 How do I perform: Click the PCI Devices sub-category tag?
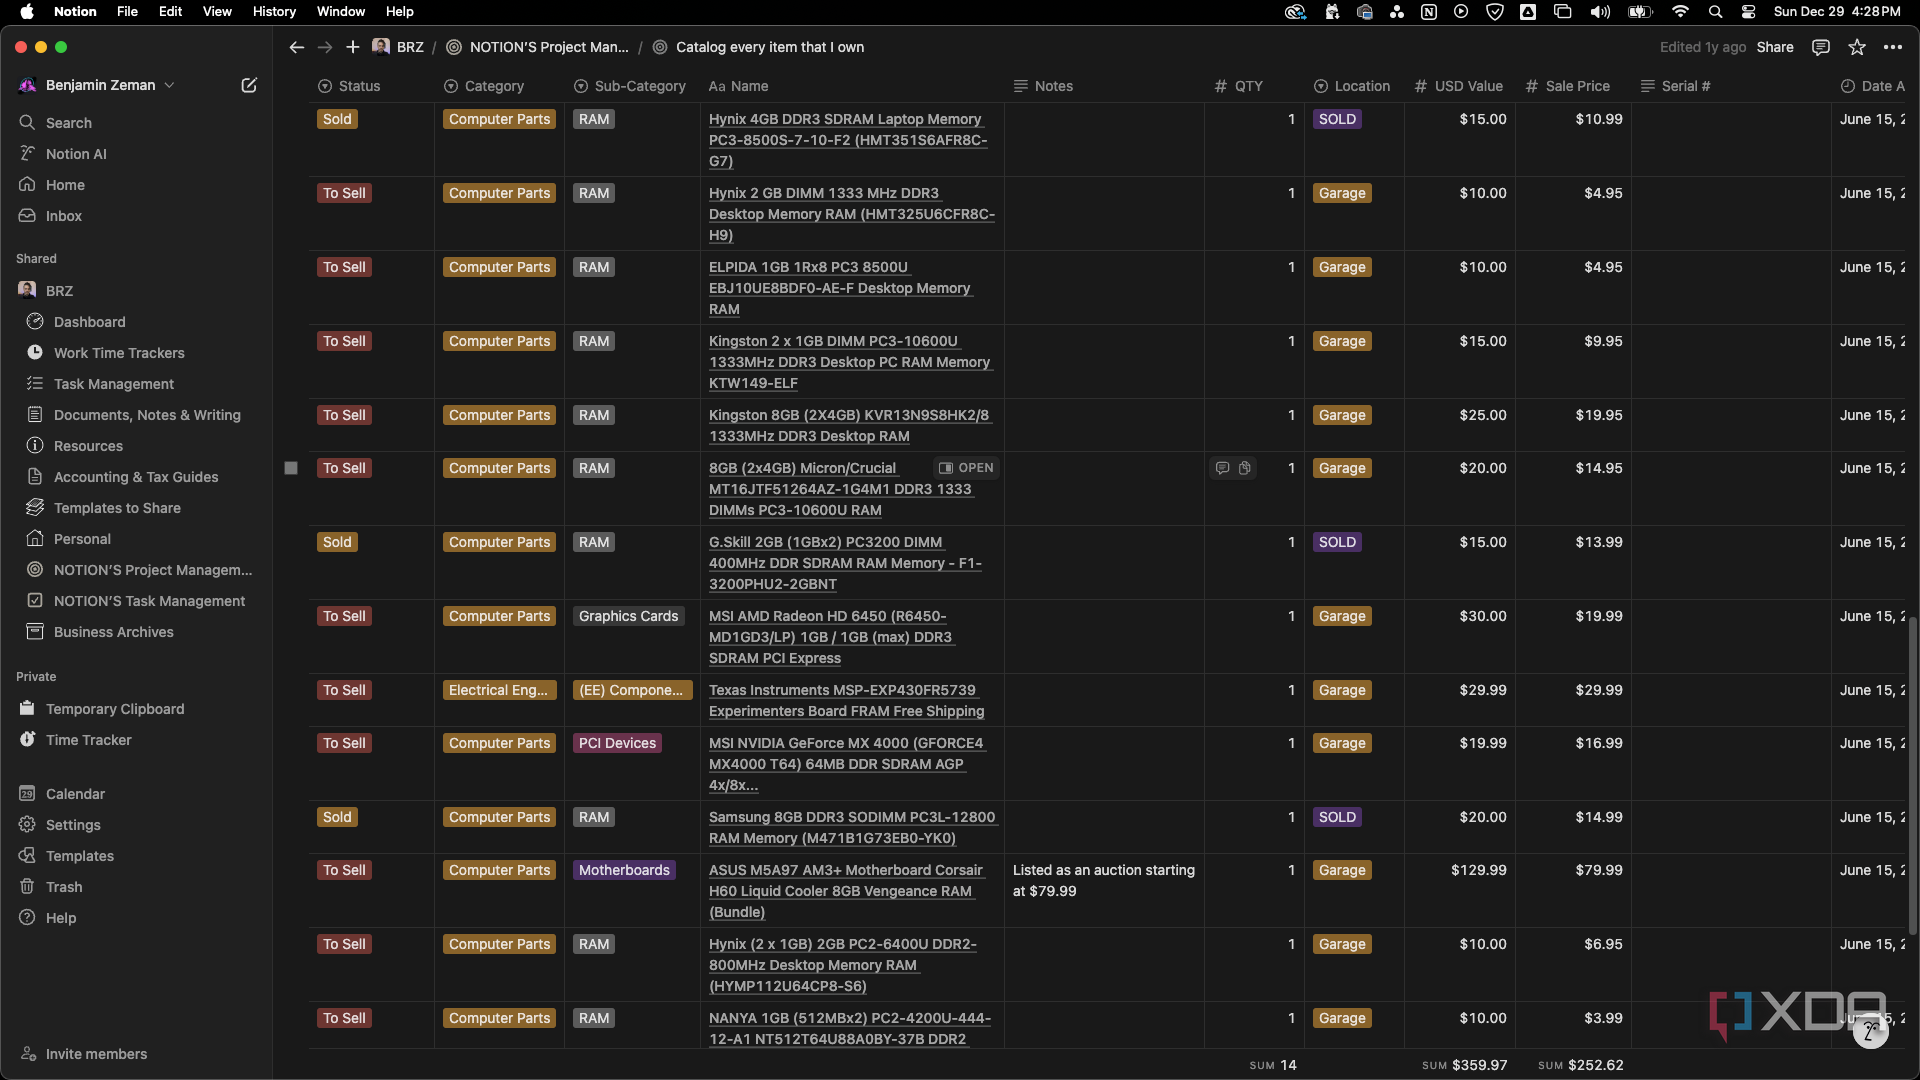point(617,743)
